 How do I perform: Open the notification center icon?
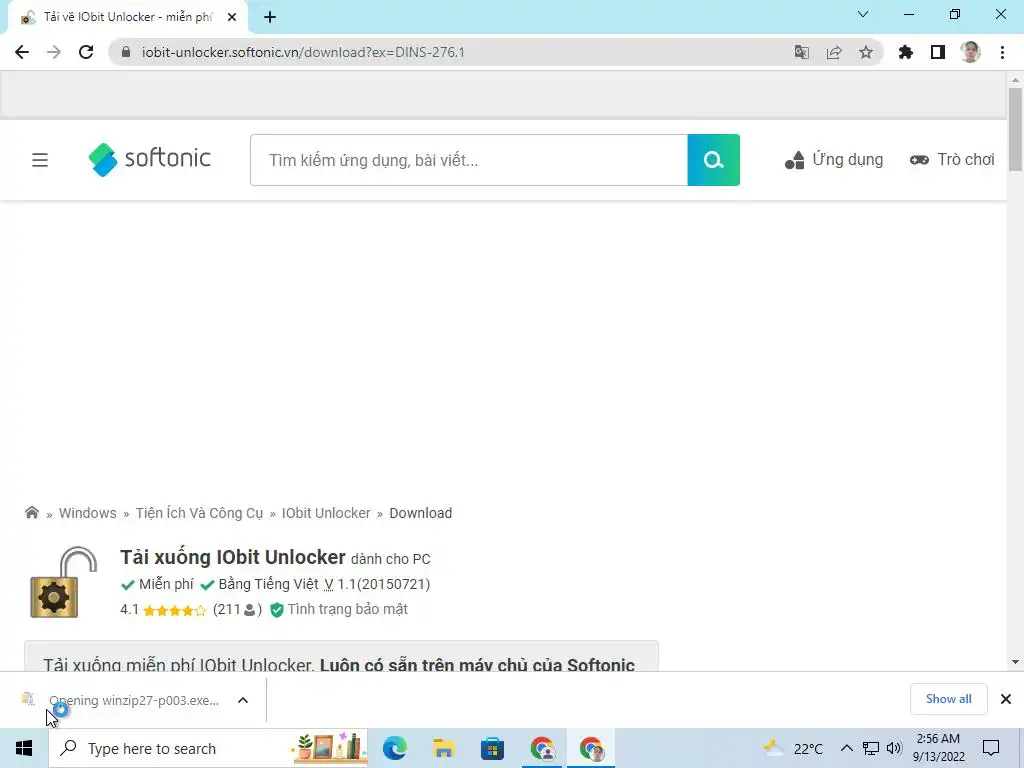991,748
